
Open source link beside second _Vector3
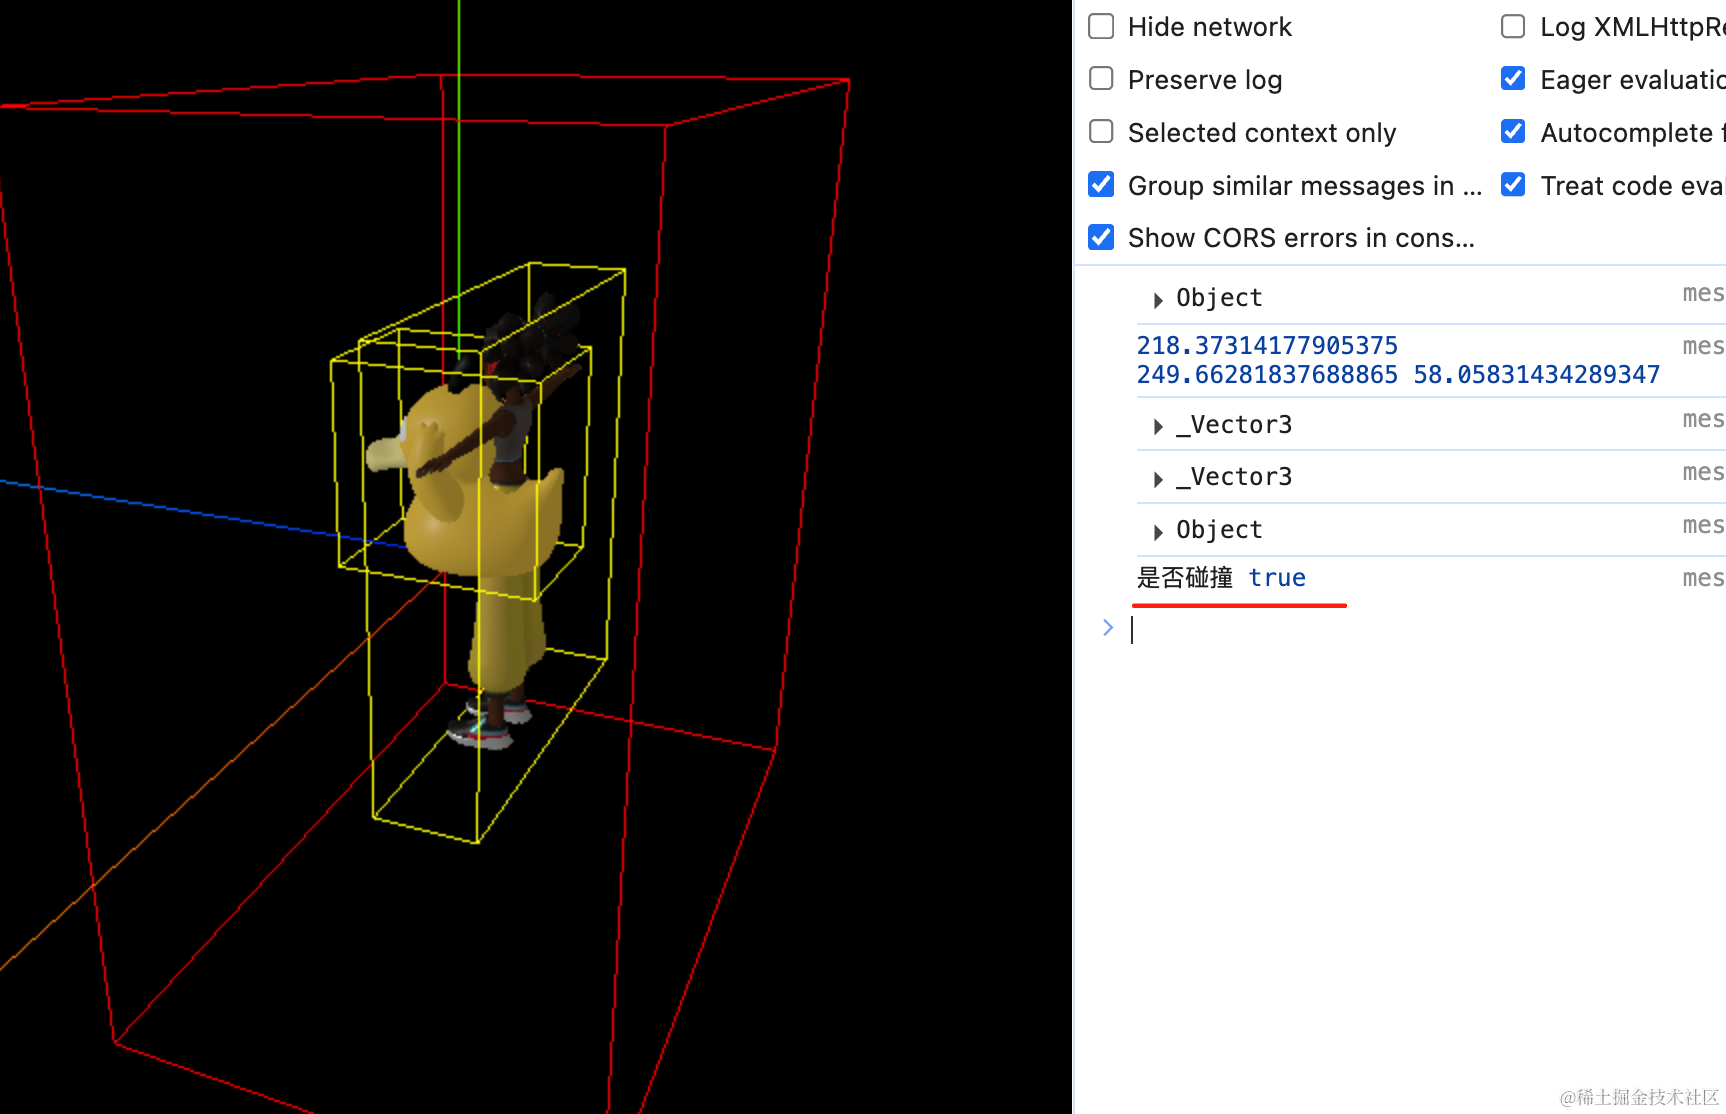tap(1703, 472)
